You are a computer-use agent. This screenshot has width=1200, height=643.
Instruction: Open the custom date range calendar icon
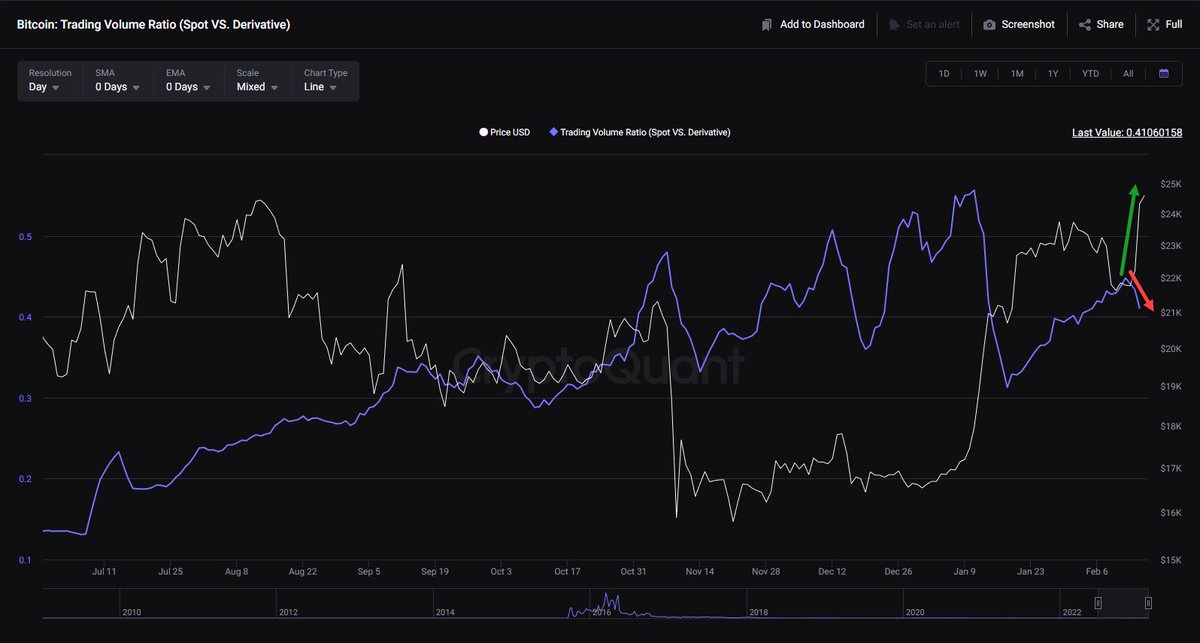point(1164,73)
